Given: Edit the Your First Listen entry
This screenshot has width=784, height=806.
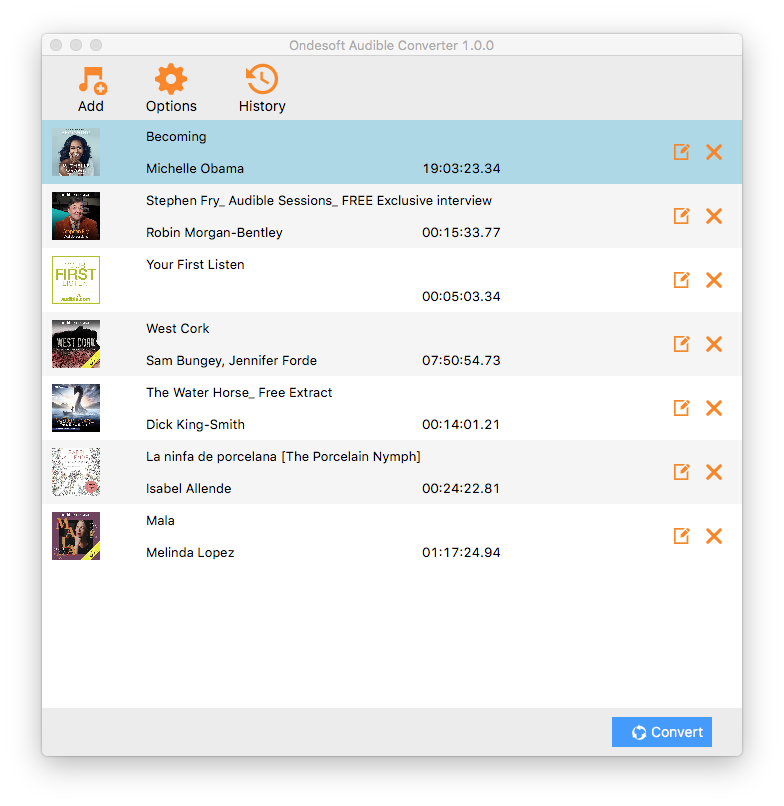Looking at the screenshot, I should coord(681,280).
